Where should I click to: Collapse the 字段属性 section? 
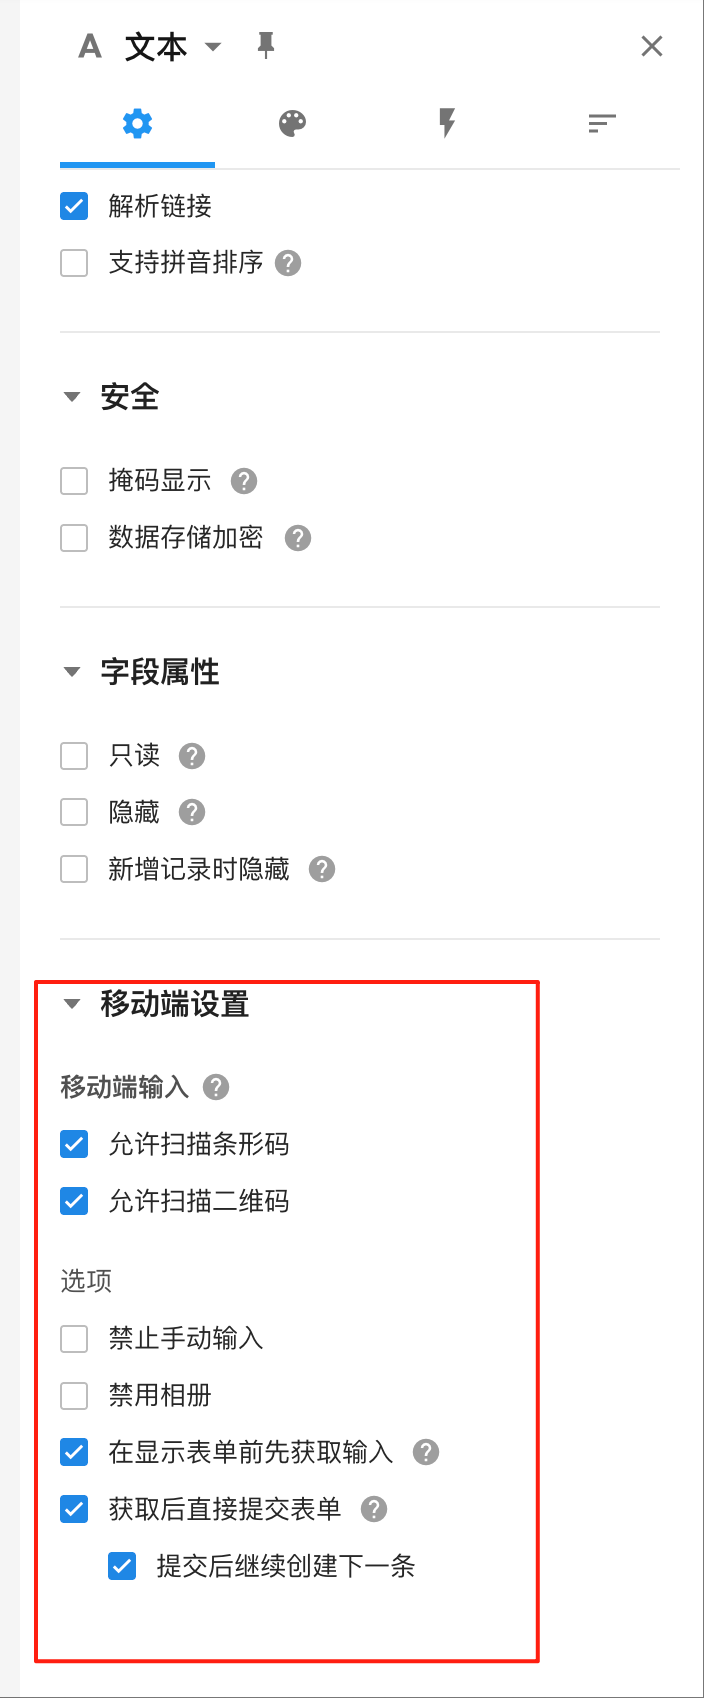click(x=72, y=672)
